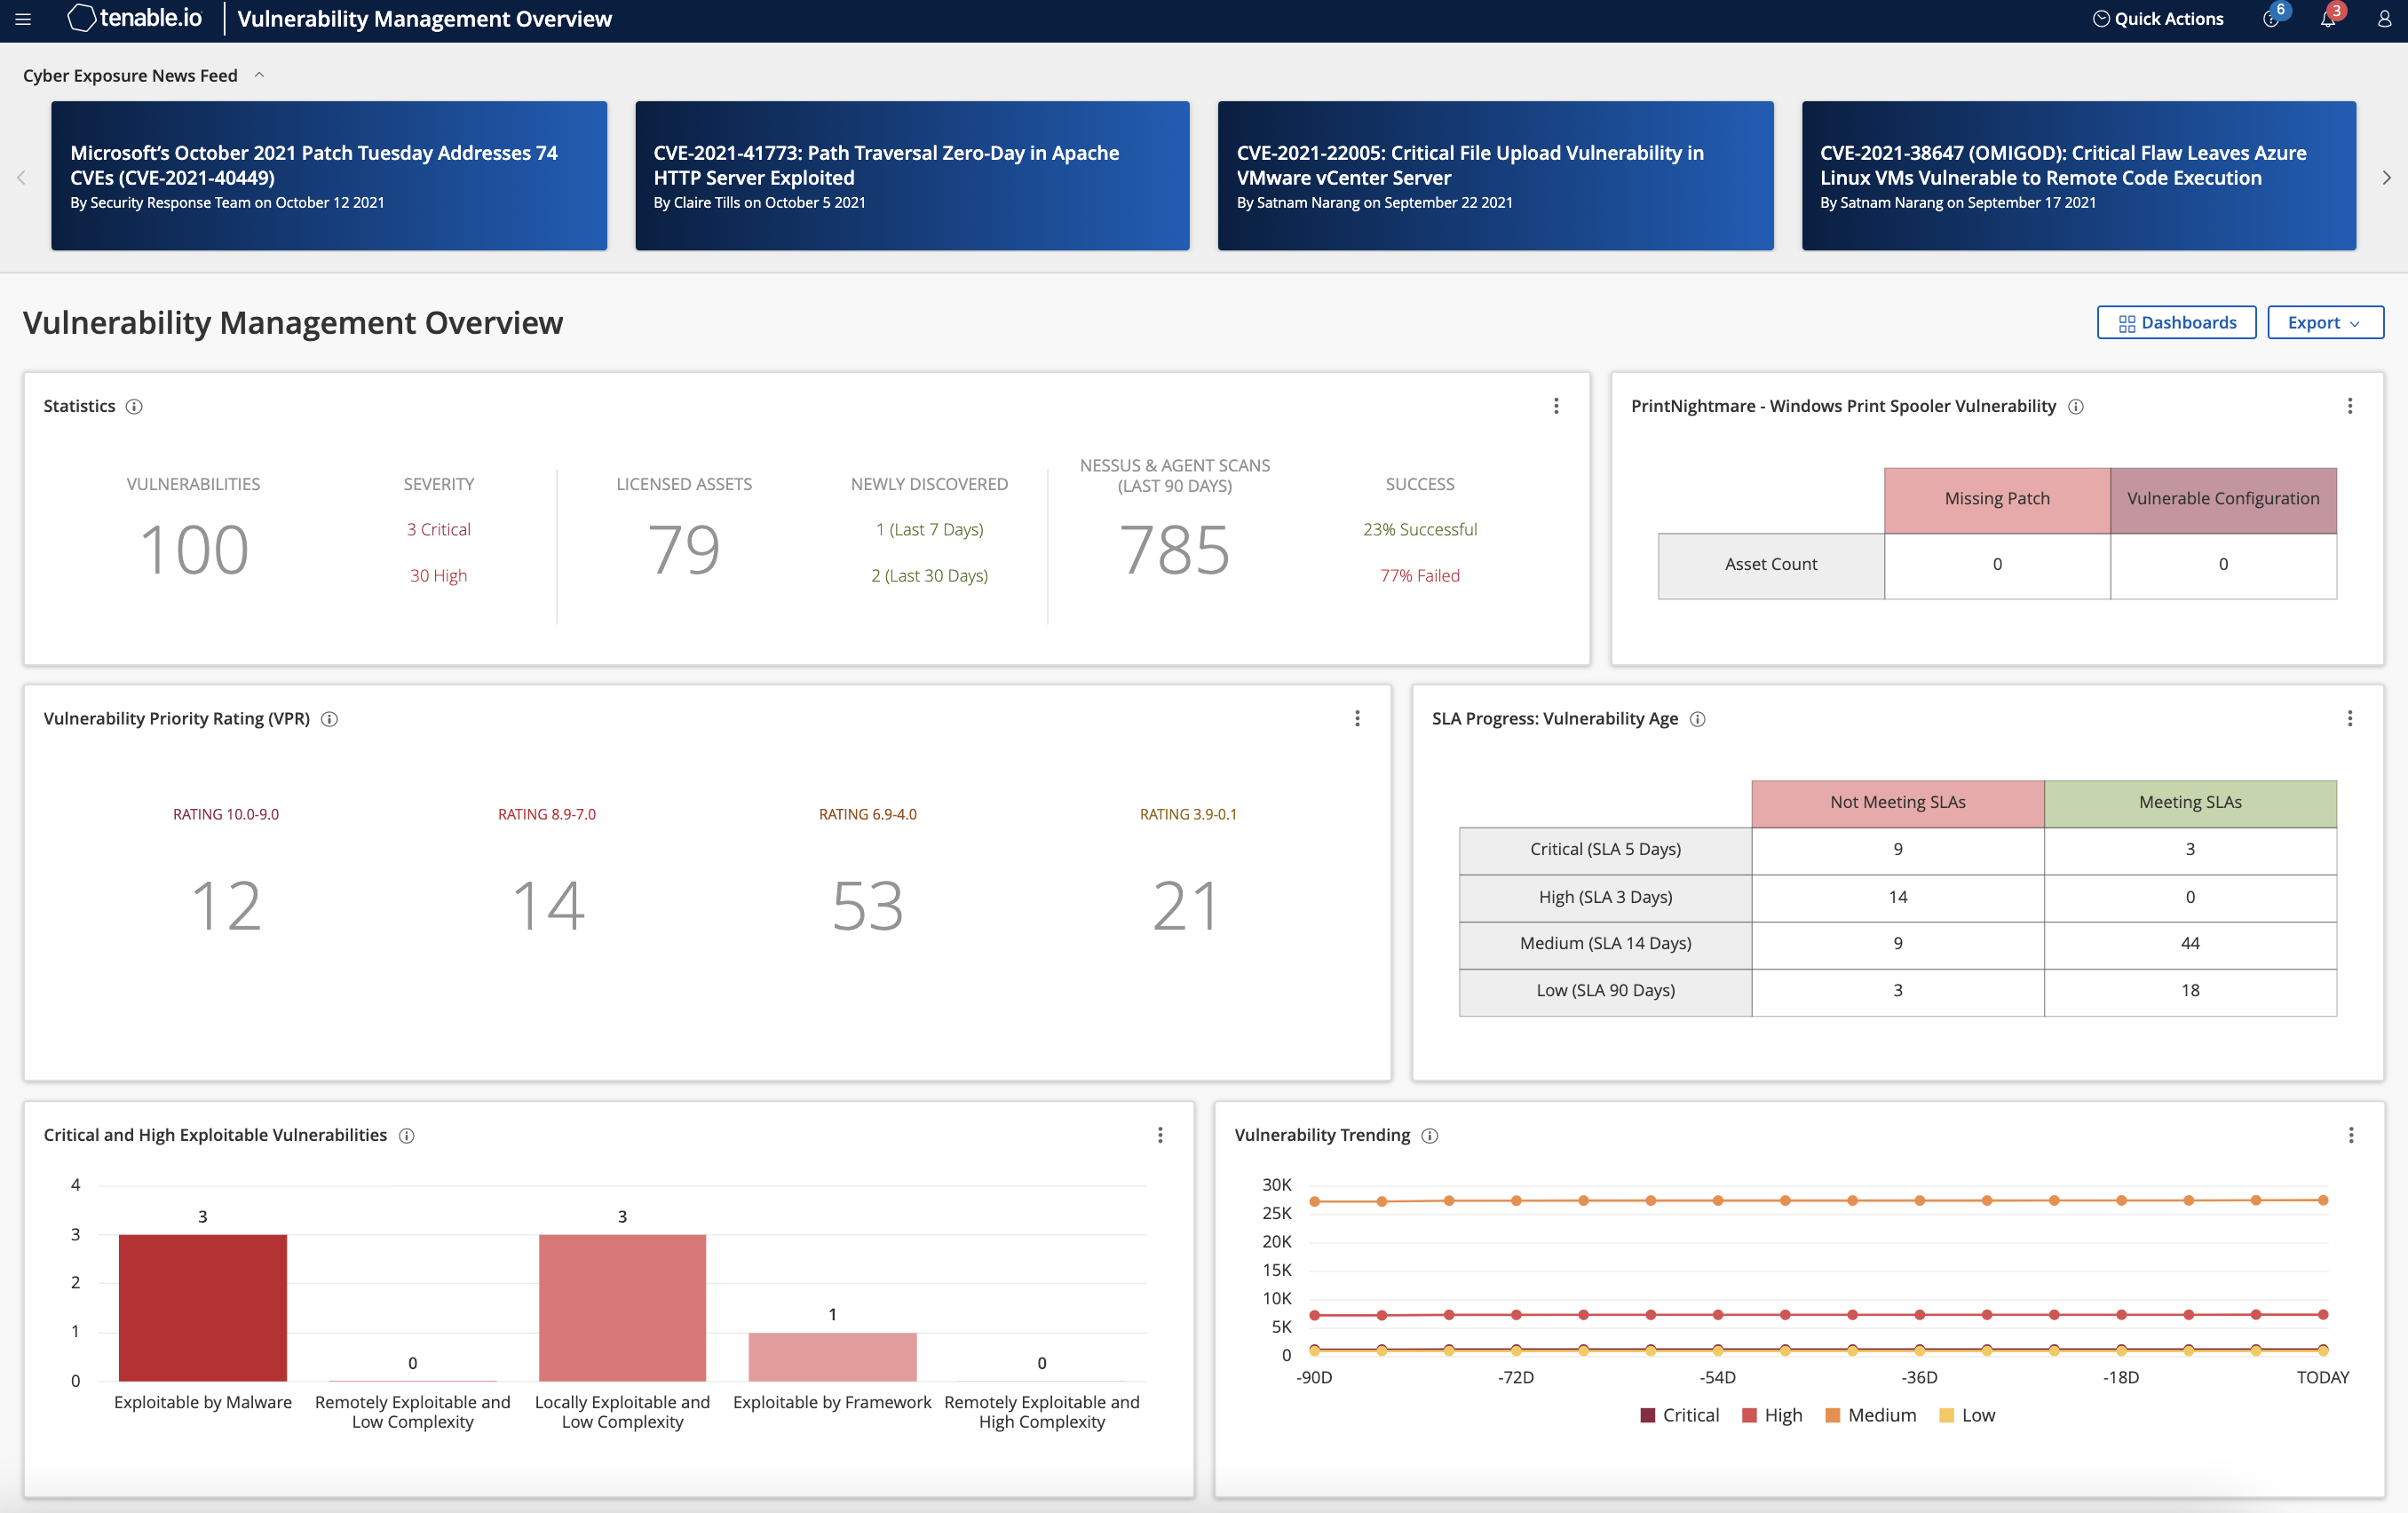2408x1513 pixels.
Task: Select the Critical and High Exploitable Vulnerabilities menu
Action: click(x=1160, y=1135)
